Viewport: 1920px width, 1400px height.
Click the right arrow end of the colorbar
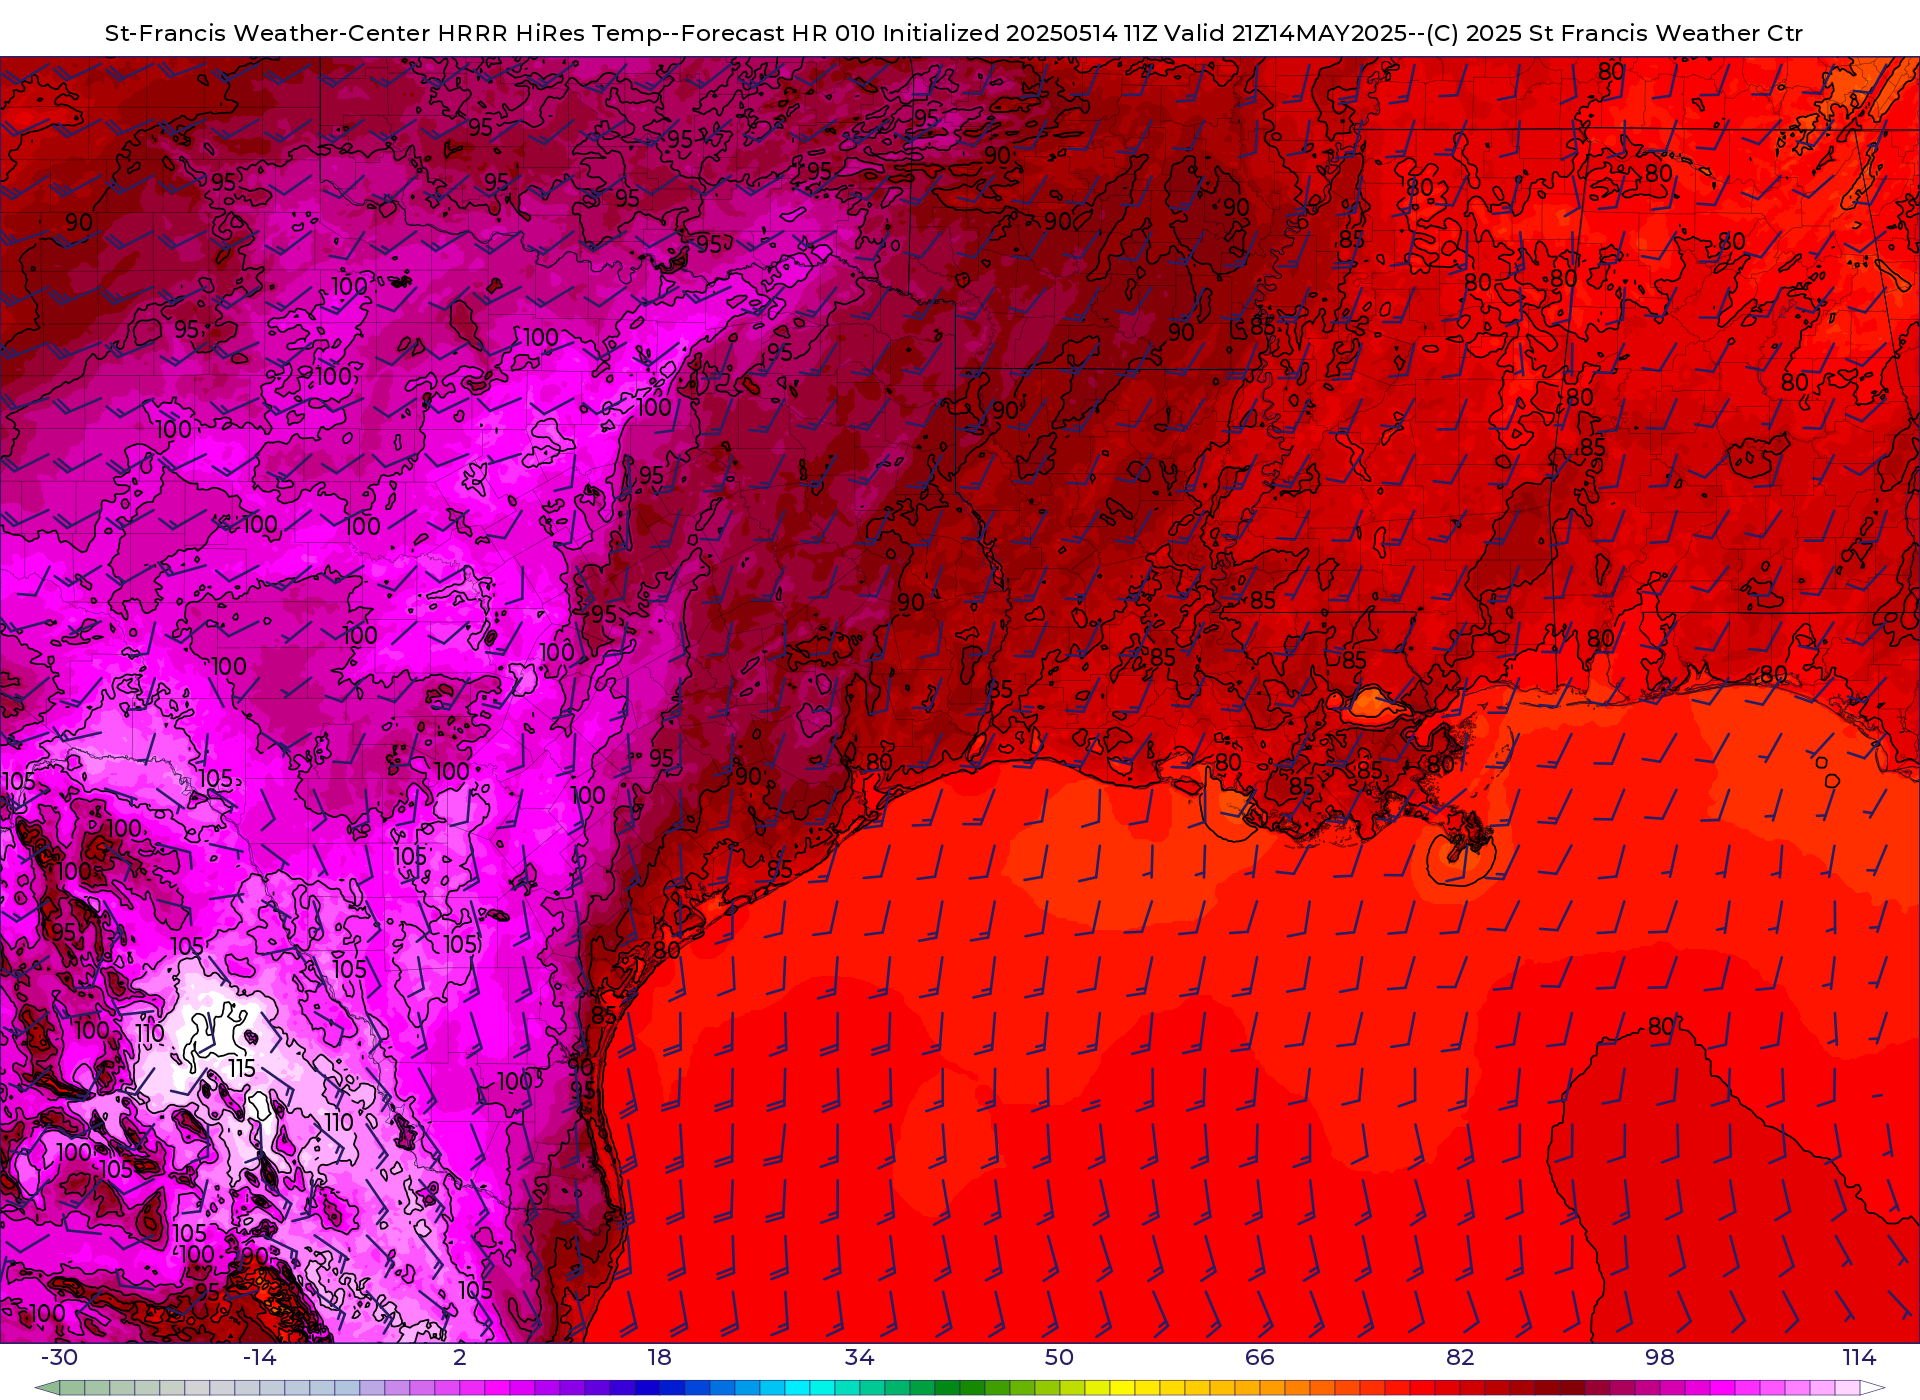(x=1872, y=1388)
